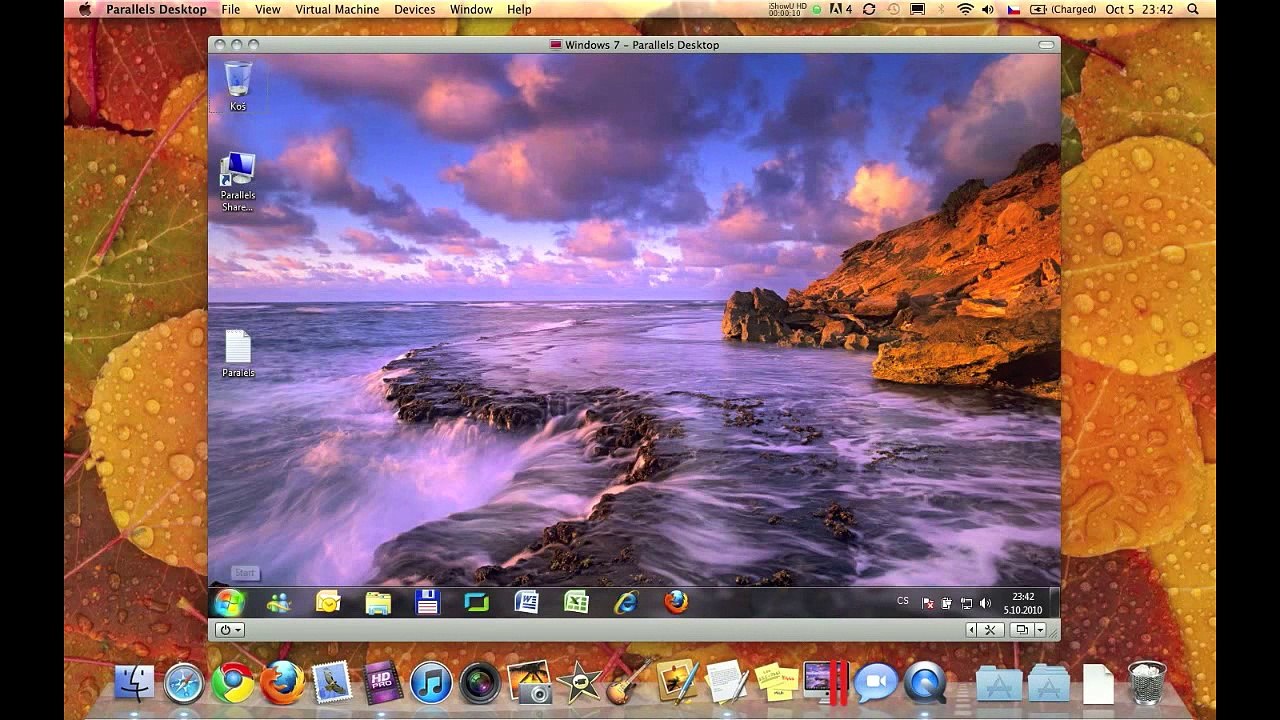Launch Windows Live Messenger from the taskbar

coord(279,602)
